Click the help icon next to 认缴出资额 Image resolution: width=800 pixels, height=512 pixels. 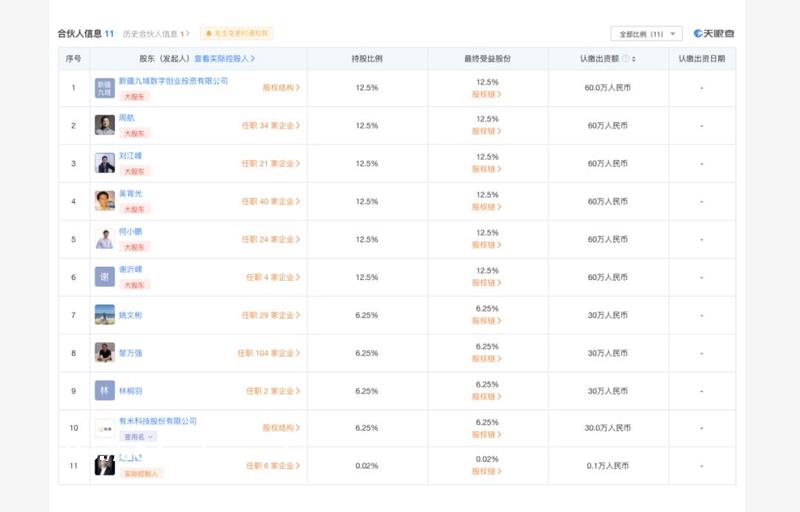click(625, 59)
